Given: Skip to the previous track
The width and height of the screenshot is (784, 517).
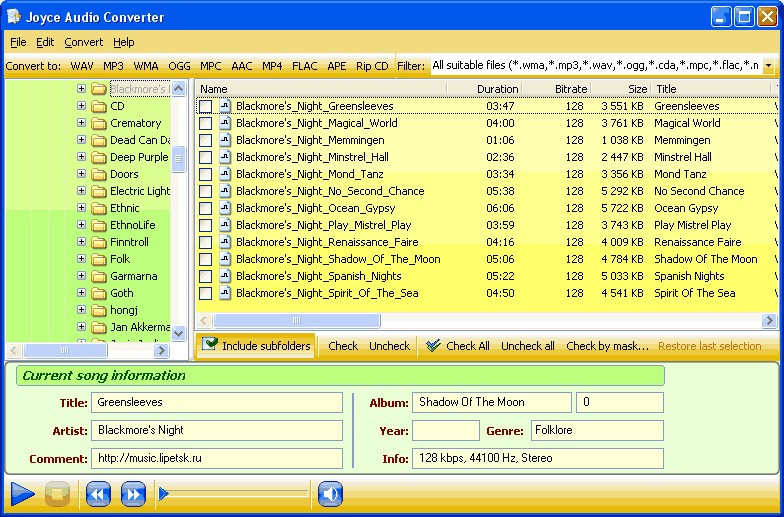Looking at the screenshot, I should (x=98, y=494).
